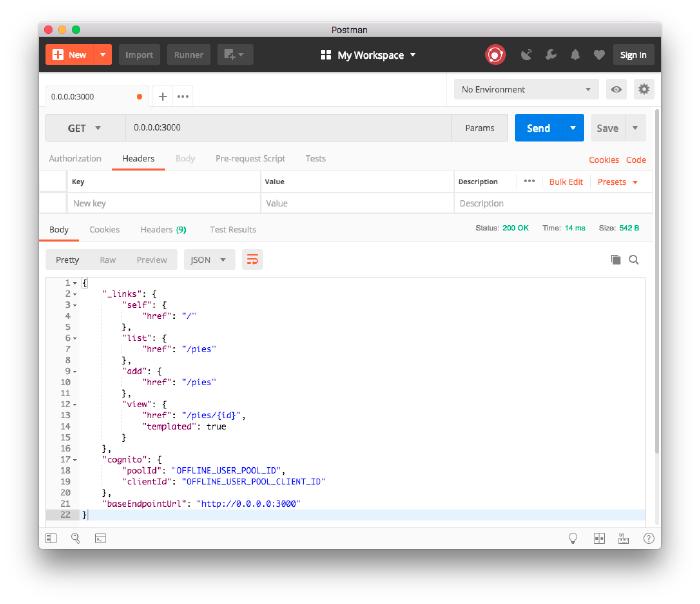Click the header Value field

pos(357,204)
